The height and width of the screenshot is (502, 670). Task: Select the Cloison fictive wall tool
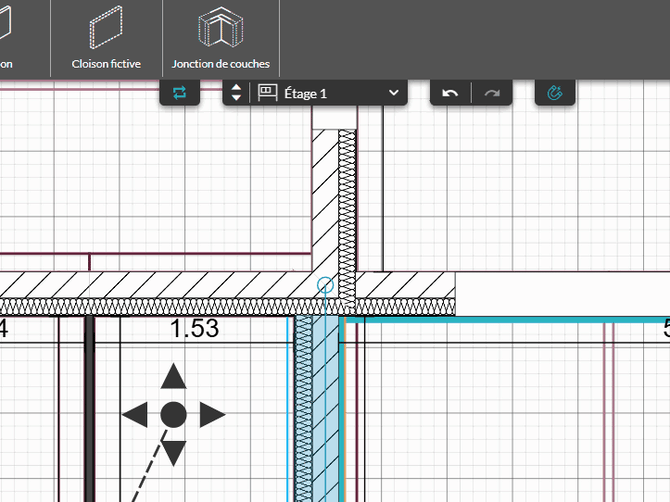pos(106,37)
